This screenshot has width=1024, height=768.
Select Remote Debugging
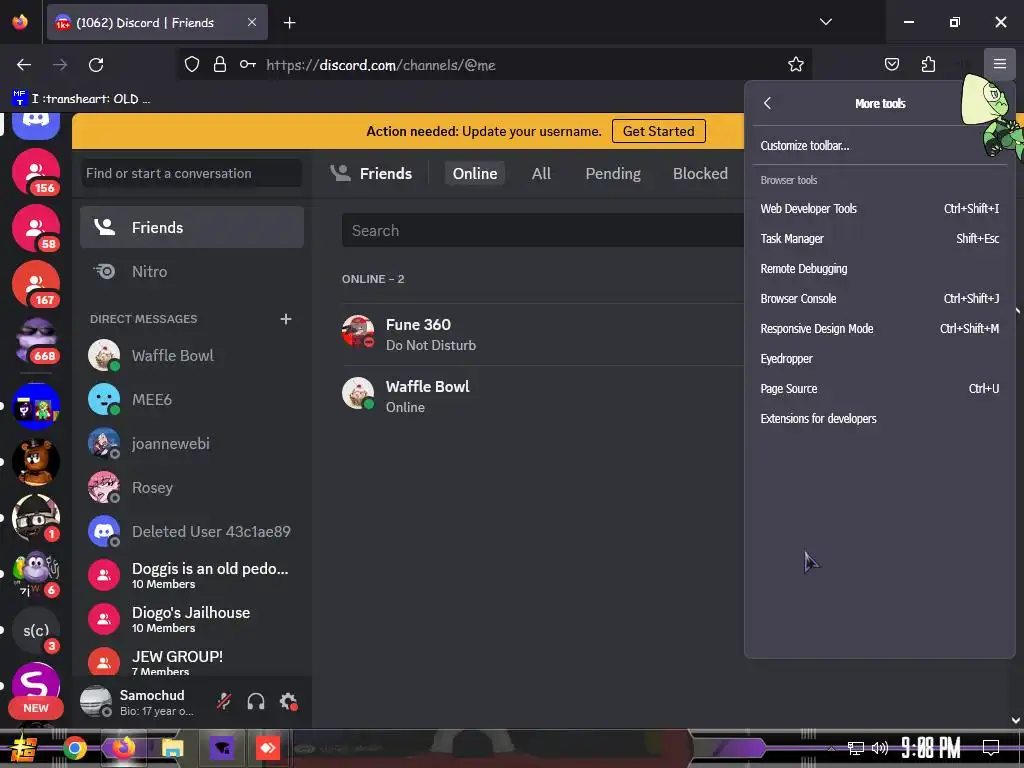click(x=879, y=268)
